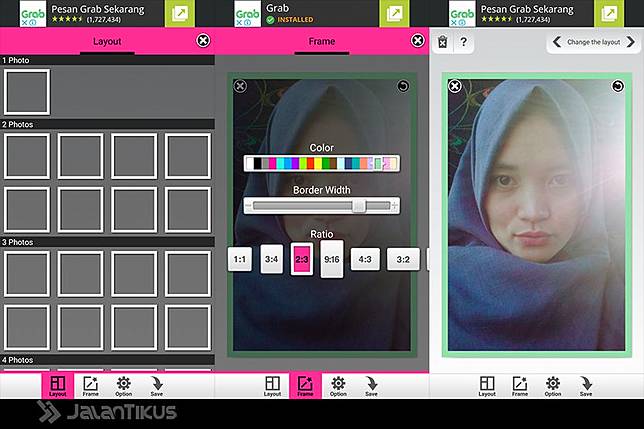Go to previous layout with left chevron

[557, 43]
